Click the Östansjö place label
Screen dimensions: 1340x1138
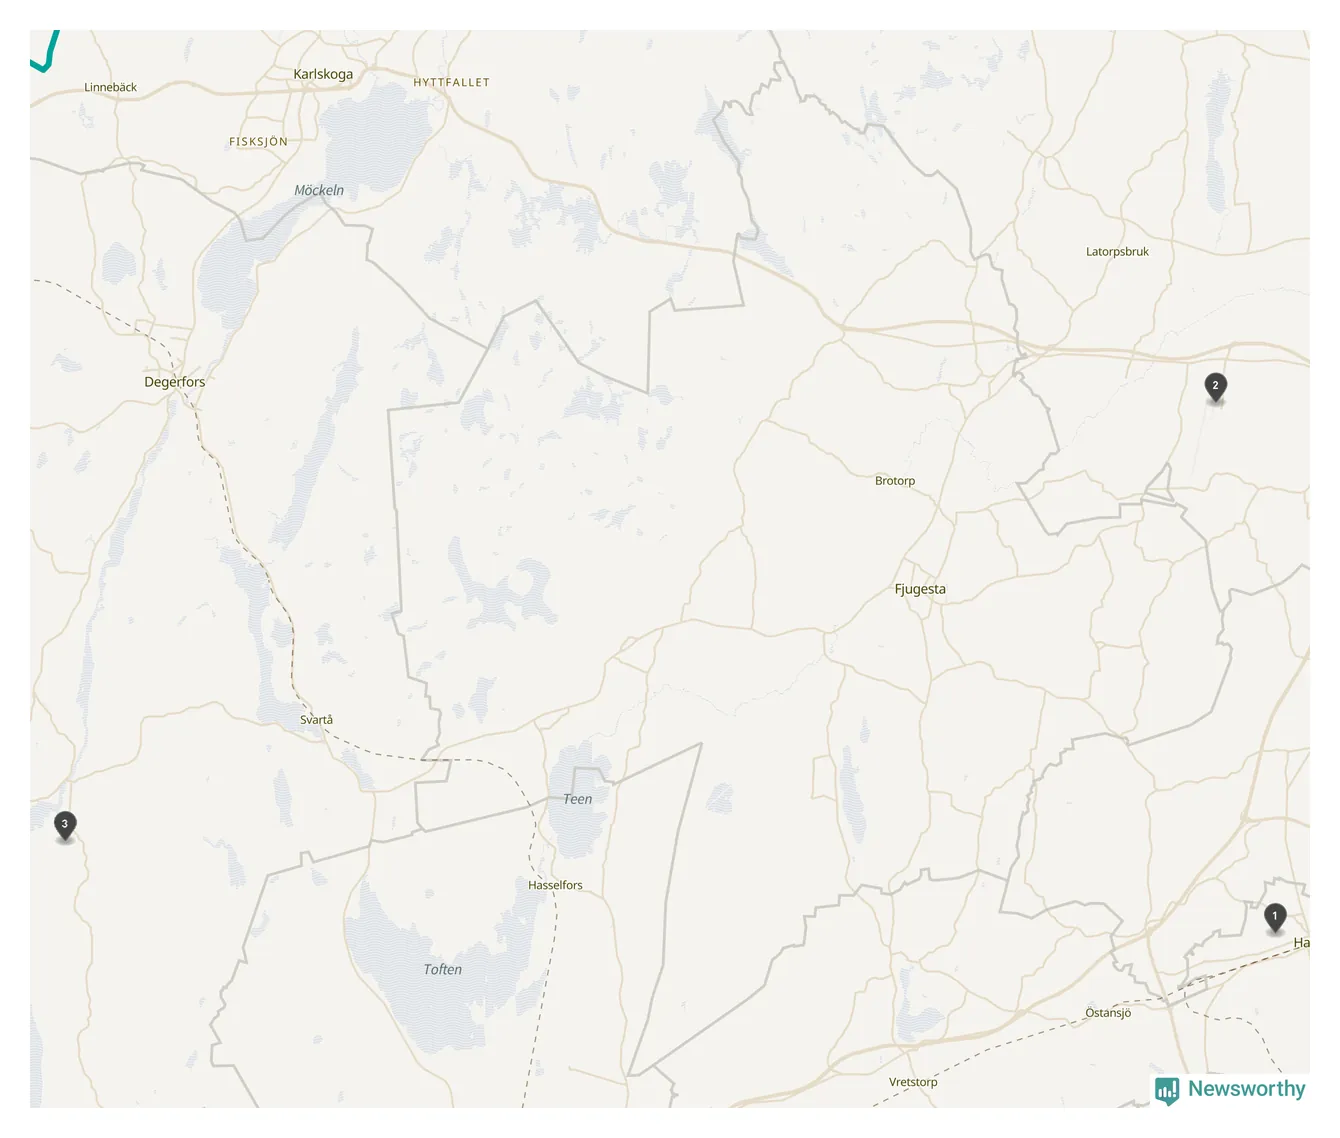(x=1108, y=1012)
